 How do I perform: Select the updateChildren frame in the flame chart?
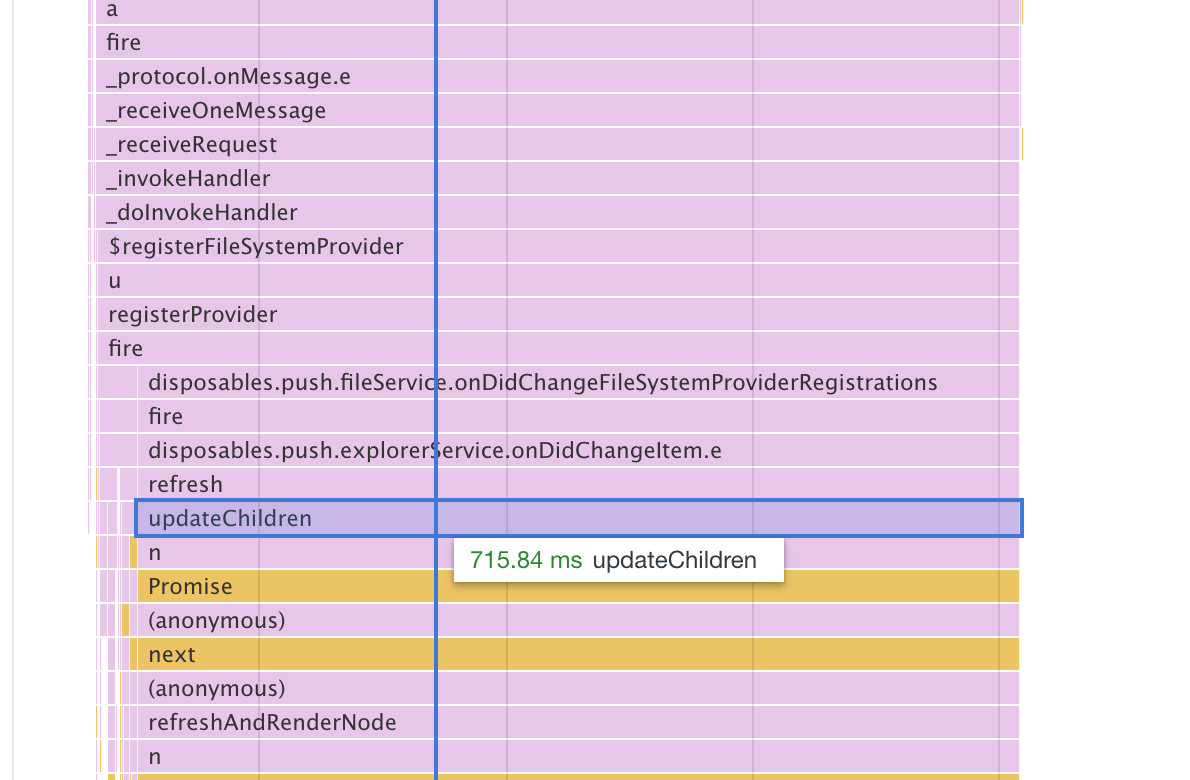230,518
